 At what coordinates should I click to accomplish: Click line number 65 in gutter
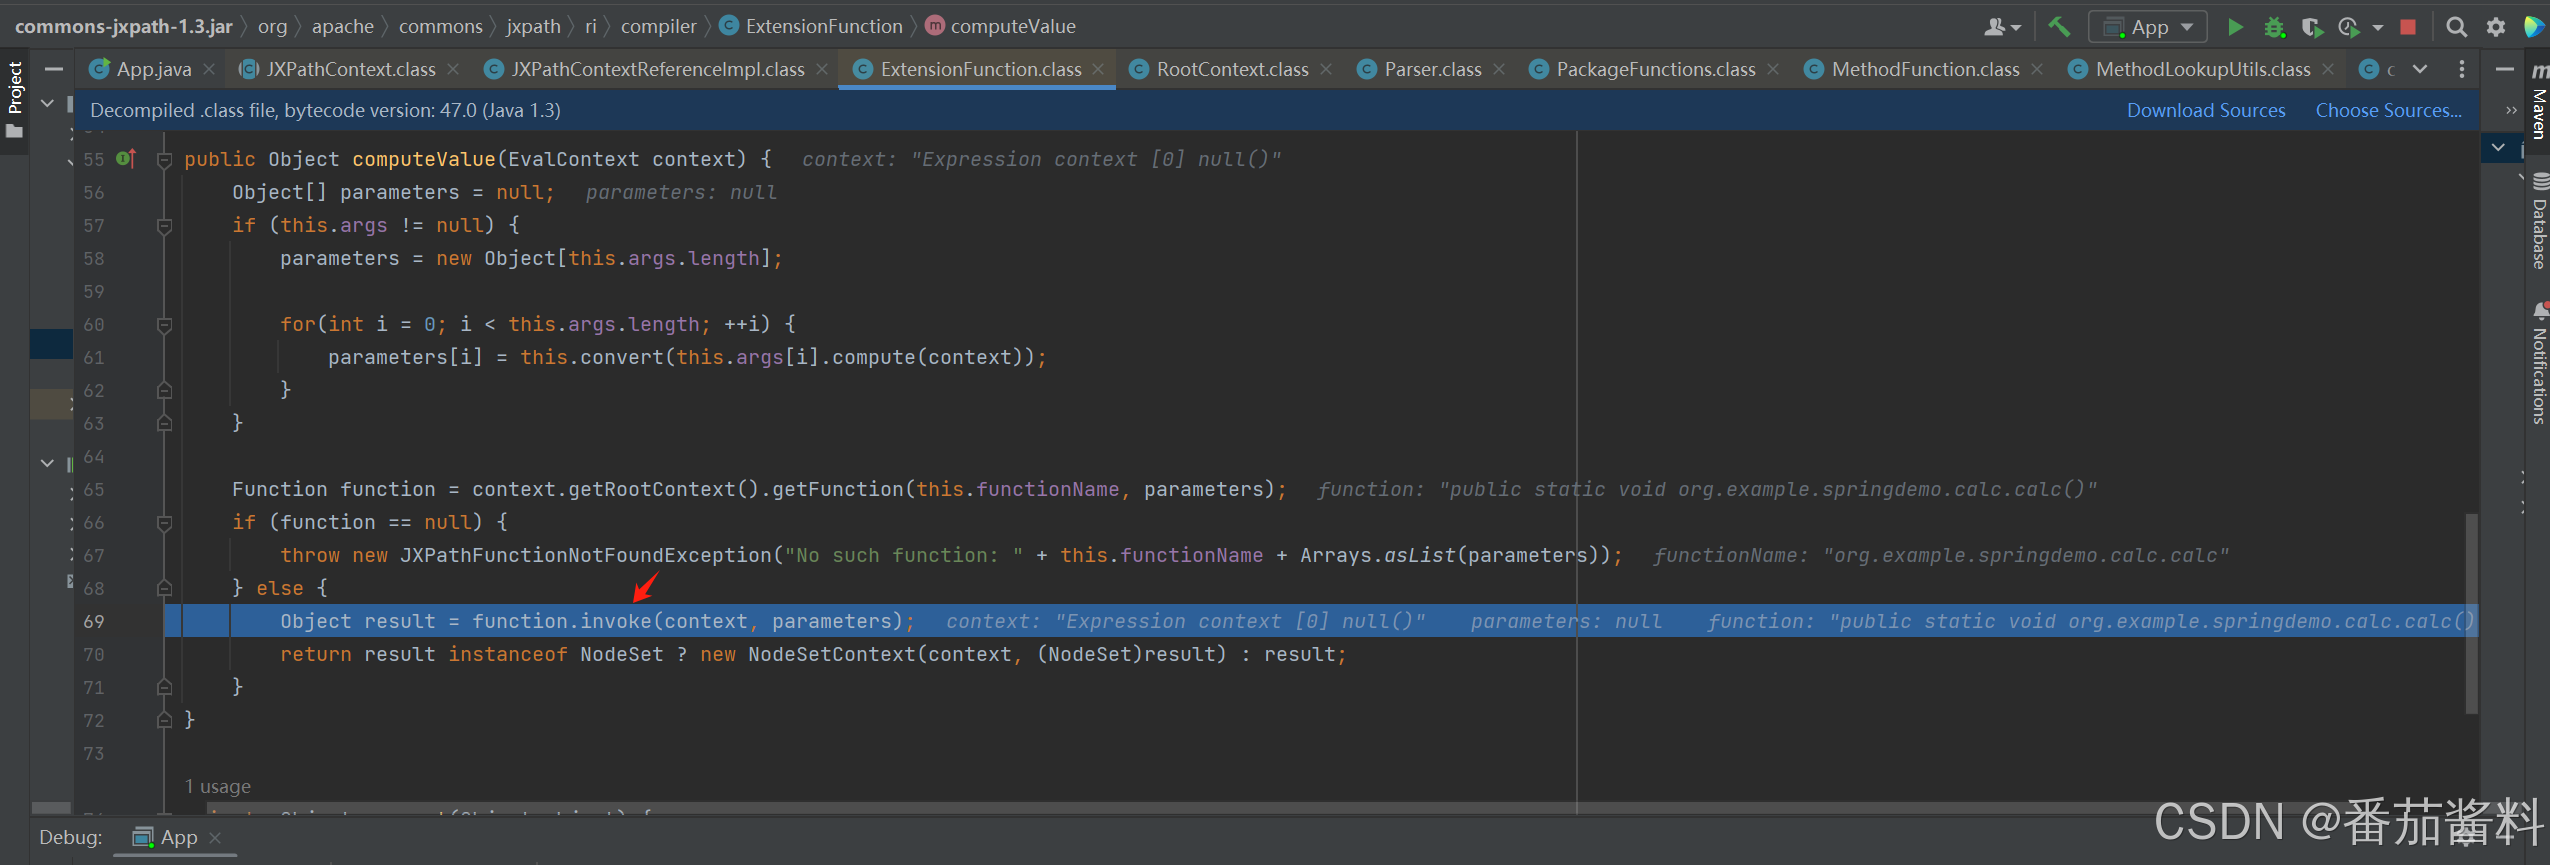pyautogui.click(x=93, y=489)
